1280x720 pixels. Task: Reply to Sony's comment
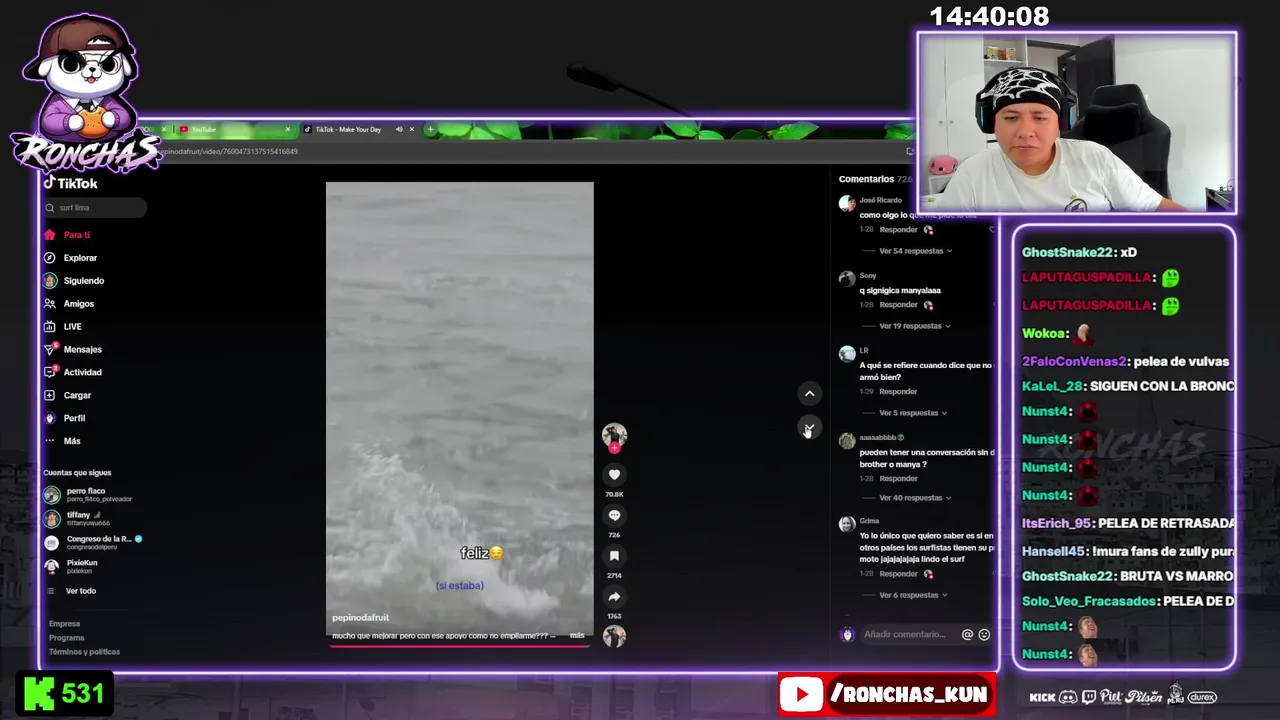pyautogui.click(x=898, y=305)
